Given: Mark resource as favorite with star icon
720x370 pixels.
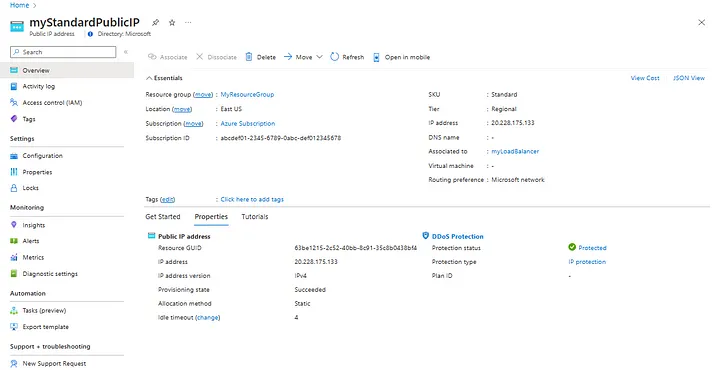Looking at the screenshot, I should (172, 22).
